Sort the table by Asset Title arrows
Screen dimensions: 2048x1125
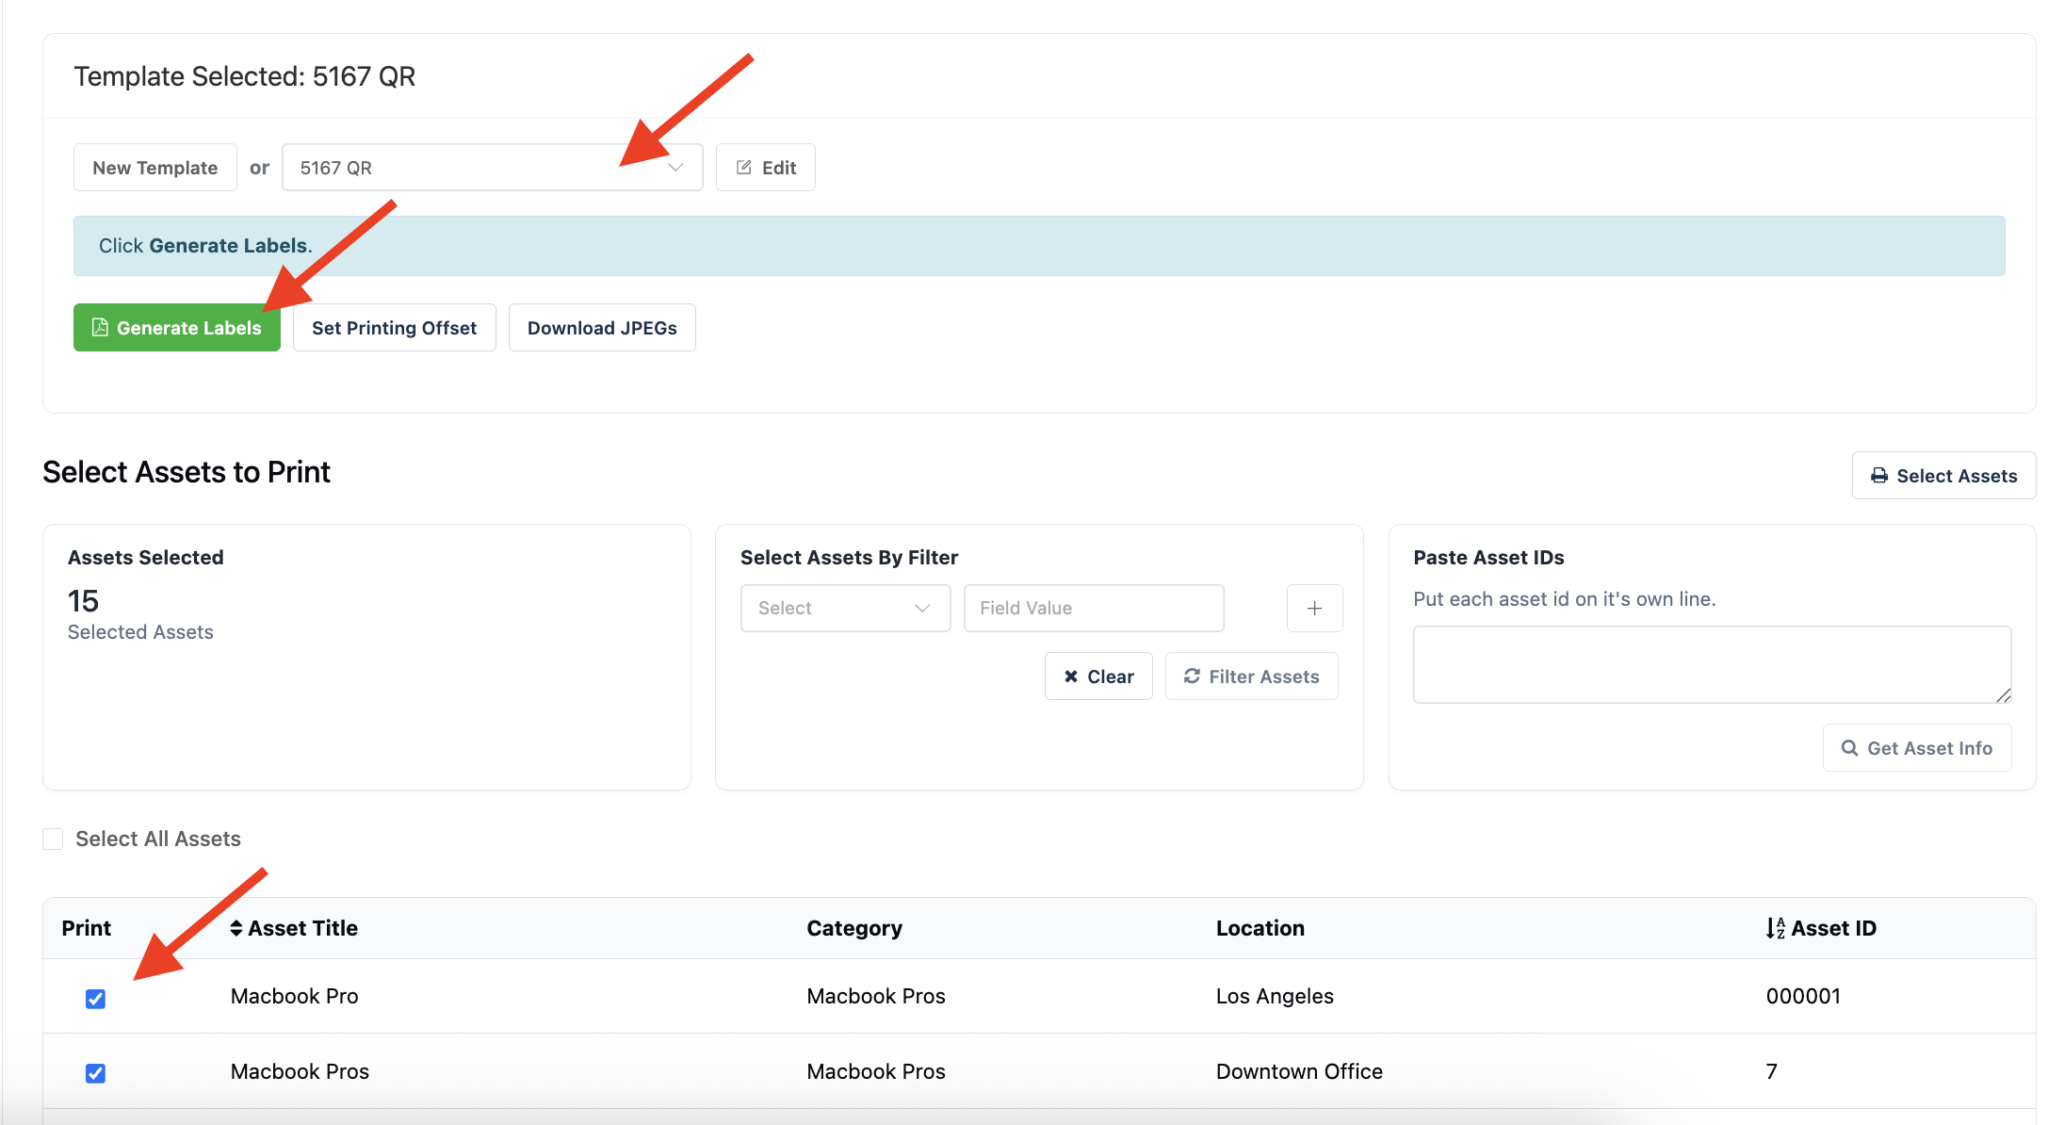coord(236,928)
